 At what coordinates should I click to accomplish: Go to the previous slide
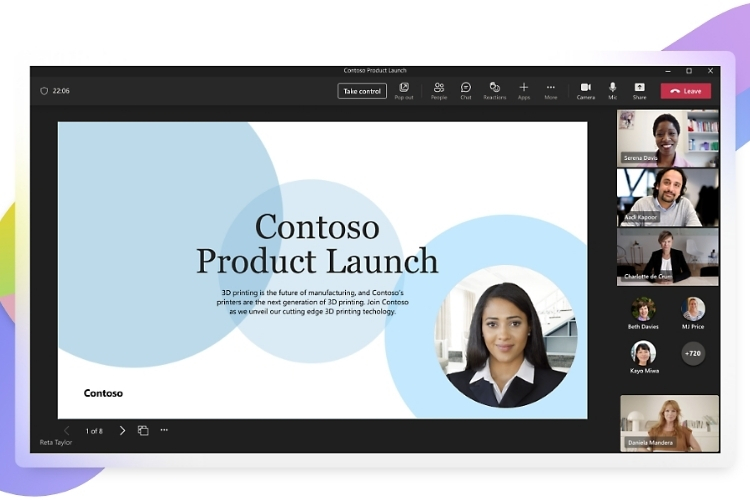(x=67, y=431)
